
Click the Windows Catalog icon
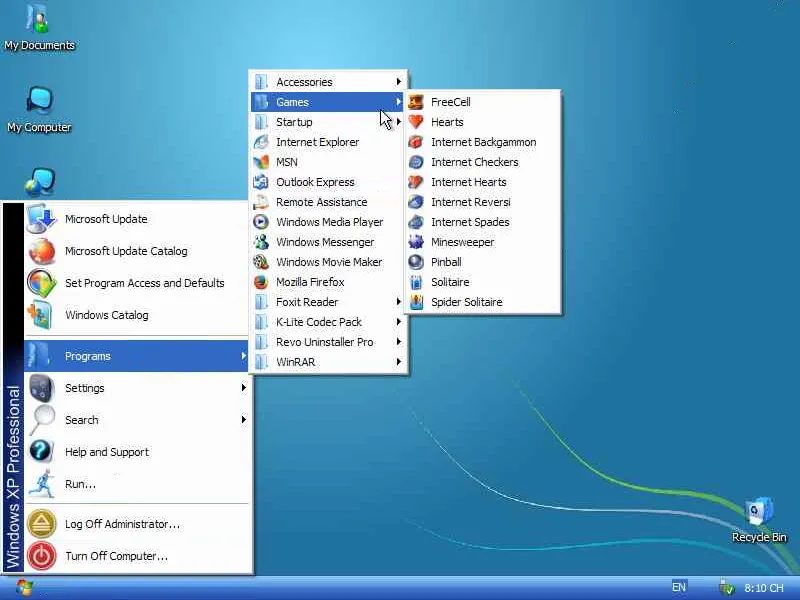(41, 315)
